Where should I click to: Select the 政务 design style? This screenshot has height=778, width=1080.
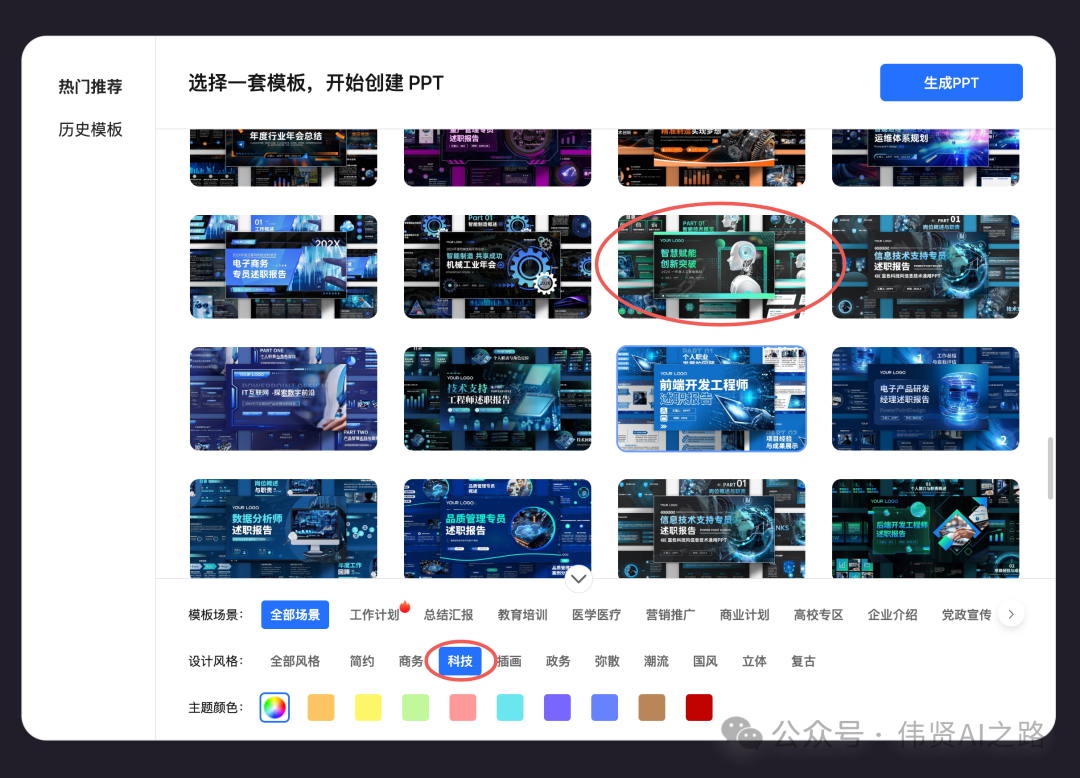click(558, 661)
